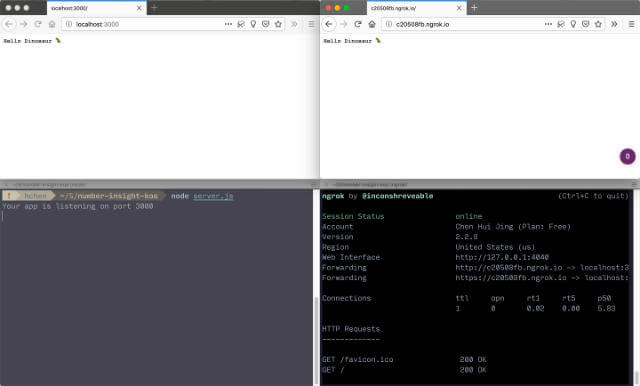
Task: Click the 'Hello Dinosaur' text on localhost page
Action: (32, 41)
